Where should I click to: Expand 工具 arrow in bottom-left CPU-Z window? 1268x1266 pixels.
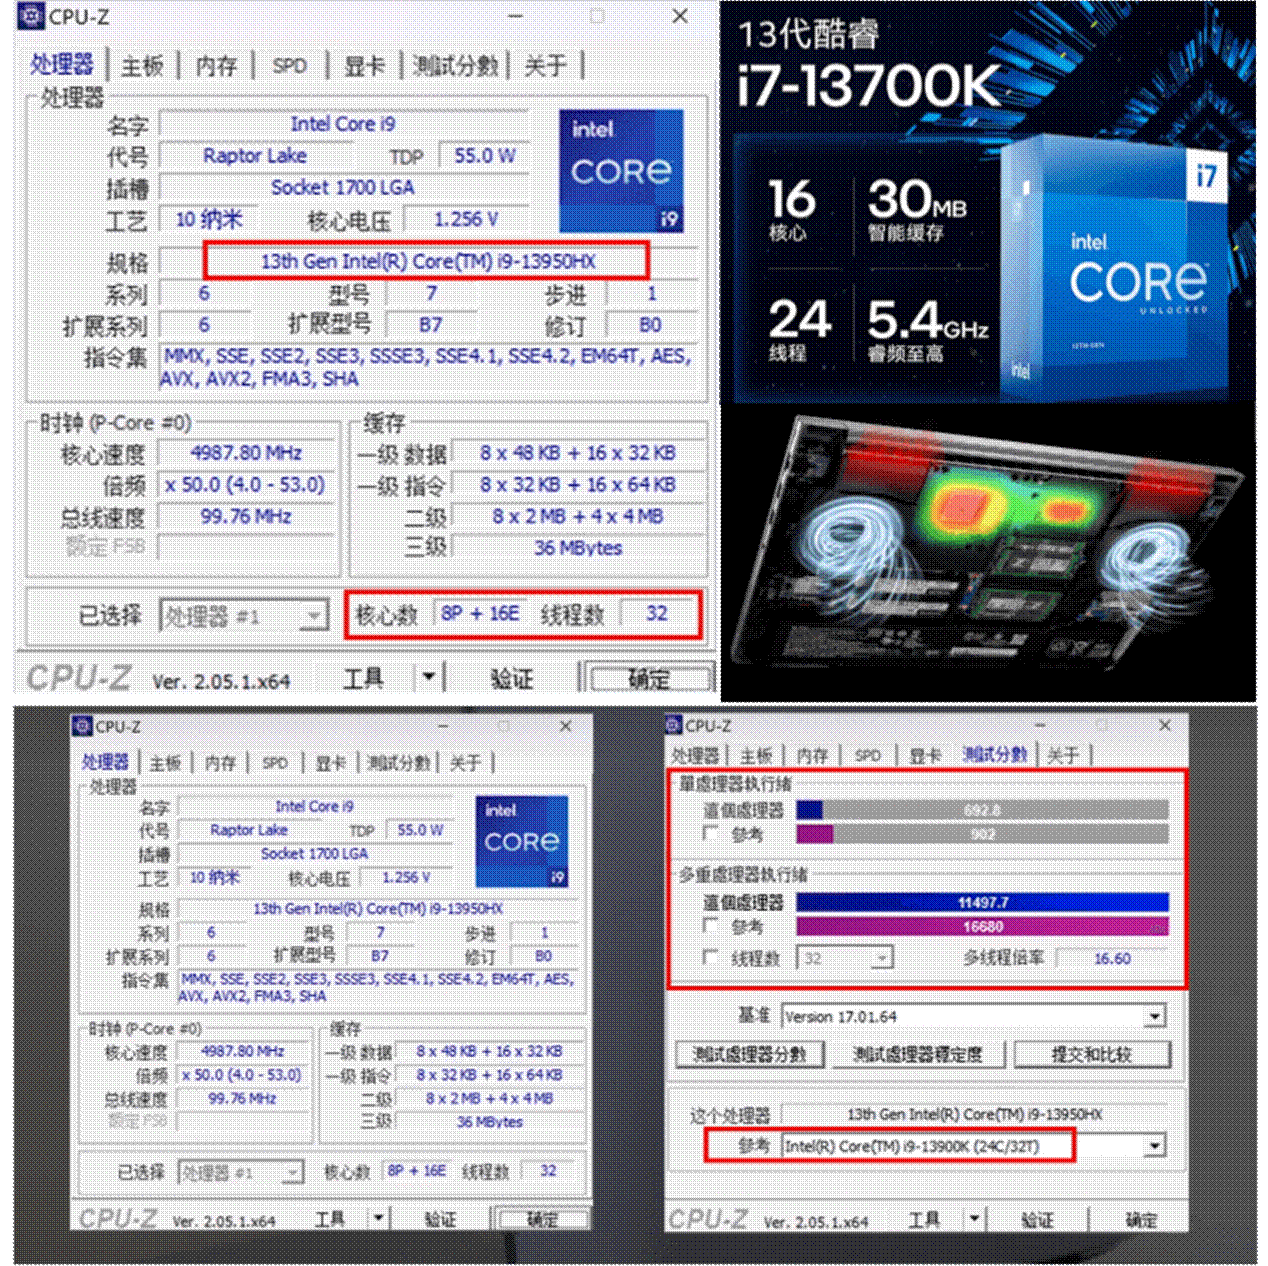tap(378, 1218)
